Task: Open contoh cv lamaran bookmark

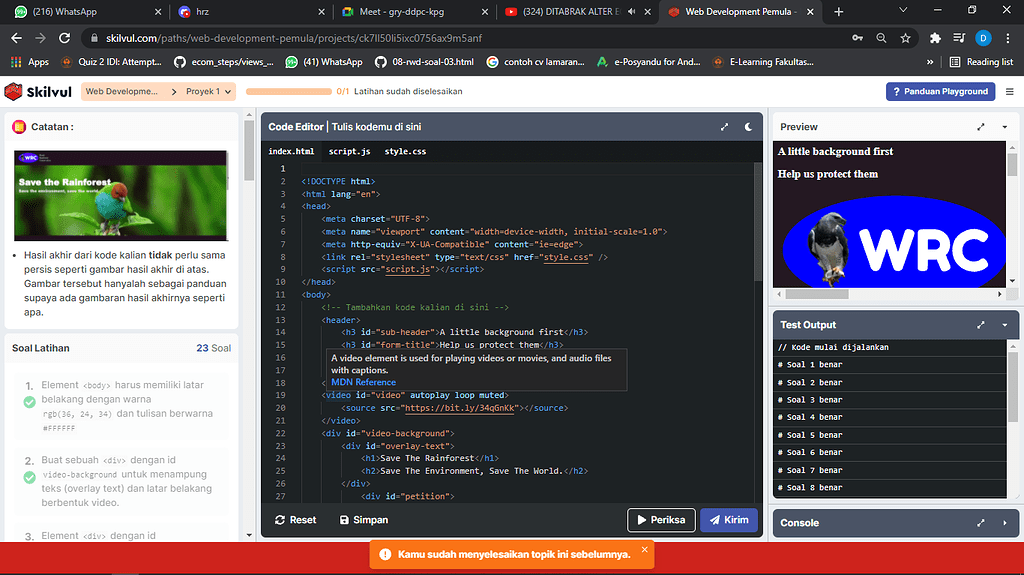Action: coord(536,62)
